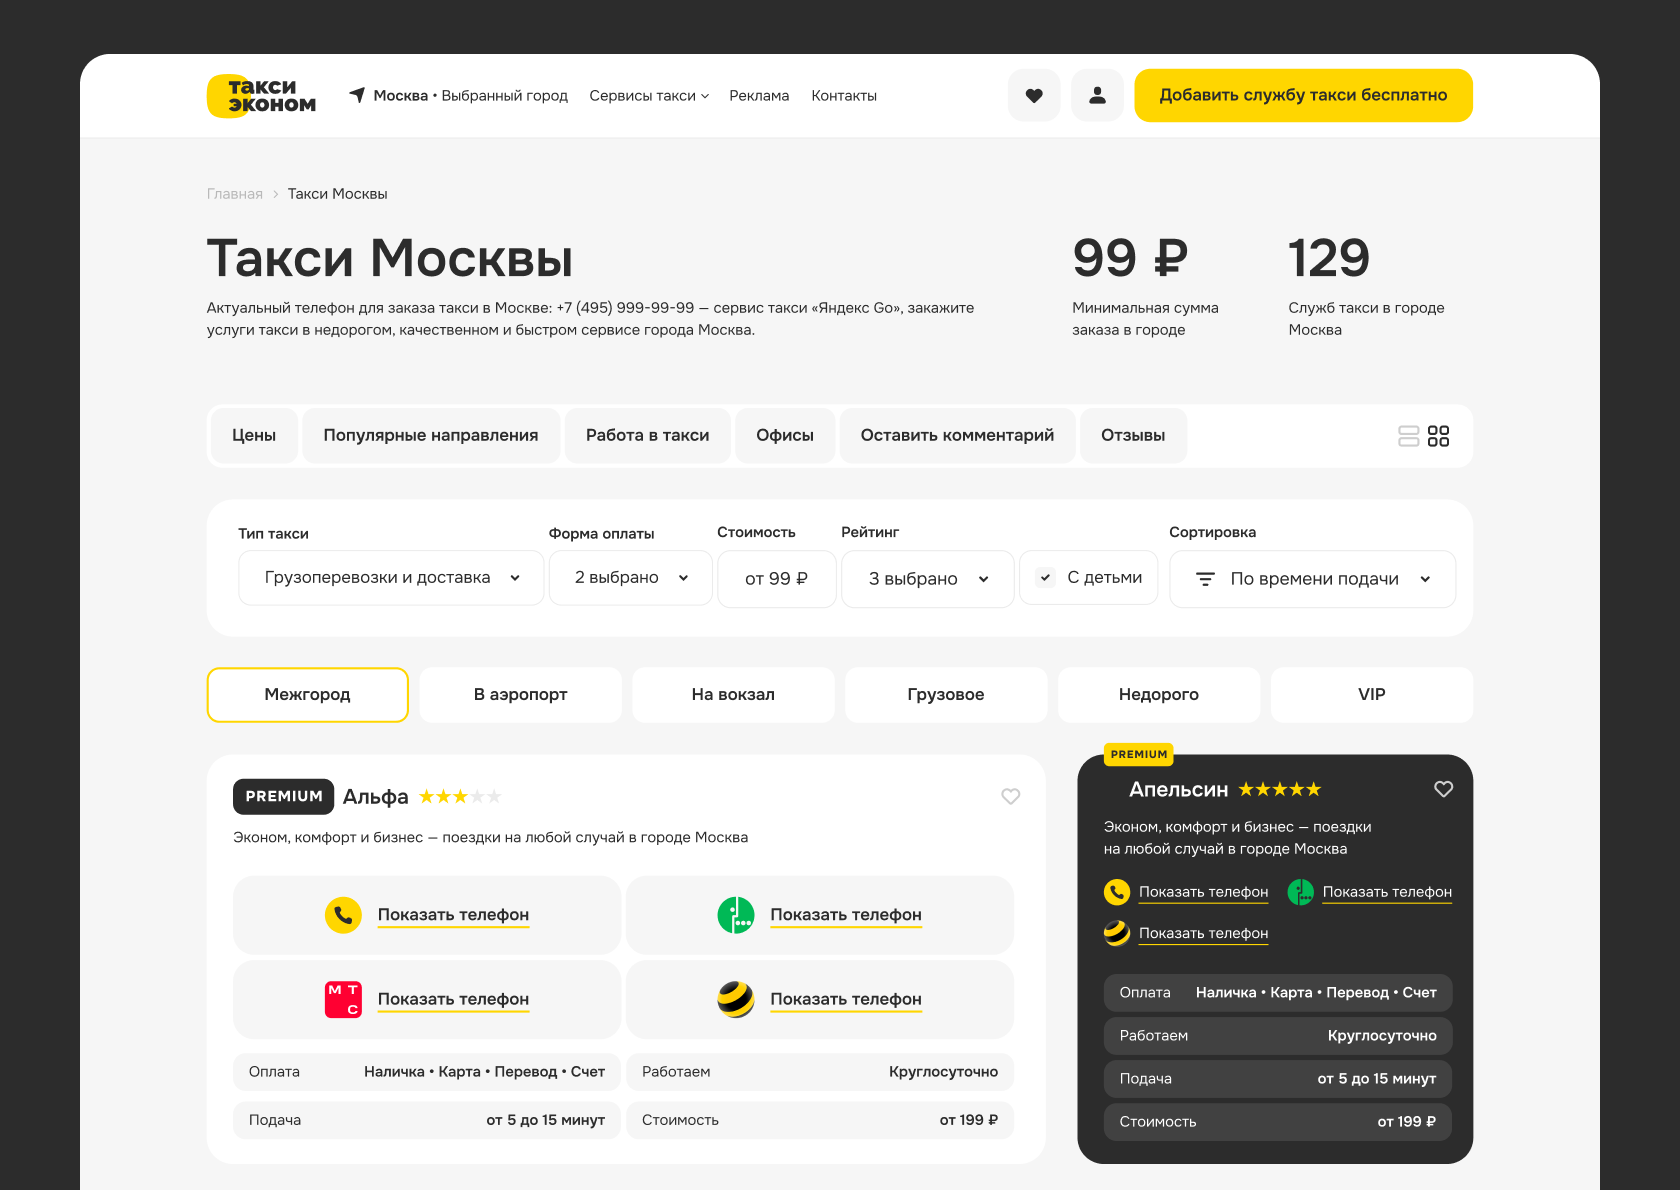Click the yellow phone icon in Апельсин card
This screenshot has height=1190, width=1680.
pos(1117,892)
